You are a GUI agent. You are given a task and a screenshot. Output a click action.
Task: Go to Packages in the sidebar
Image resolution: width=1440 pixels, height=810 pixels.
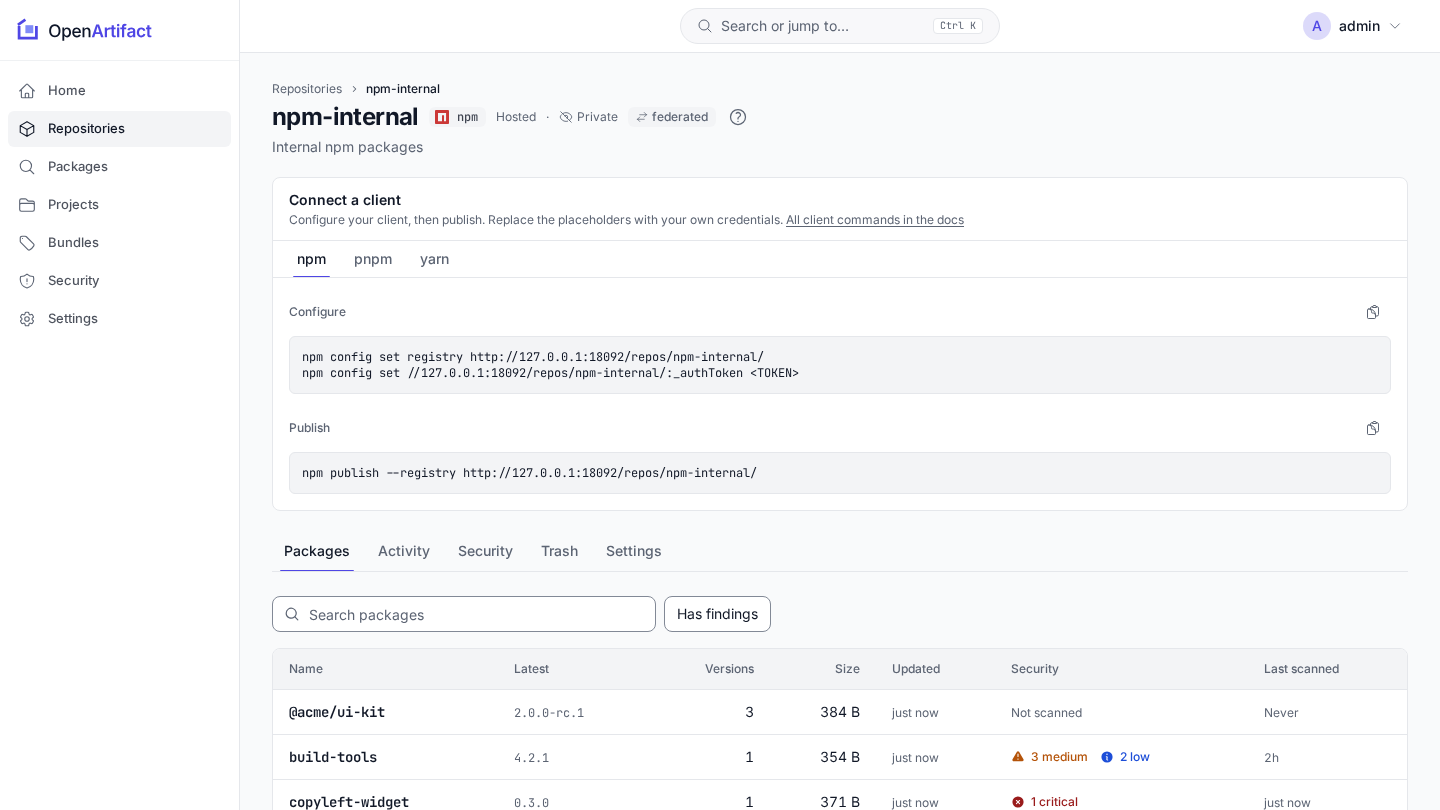119,166
